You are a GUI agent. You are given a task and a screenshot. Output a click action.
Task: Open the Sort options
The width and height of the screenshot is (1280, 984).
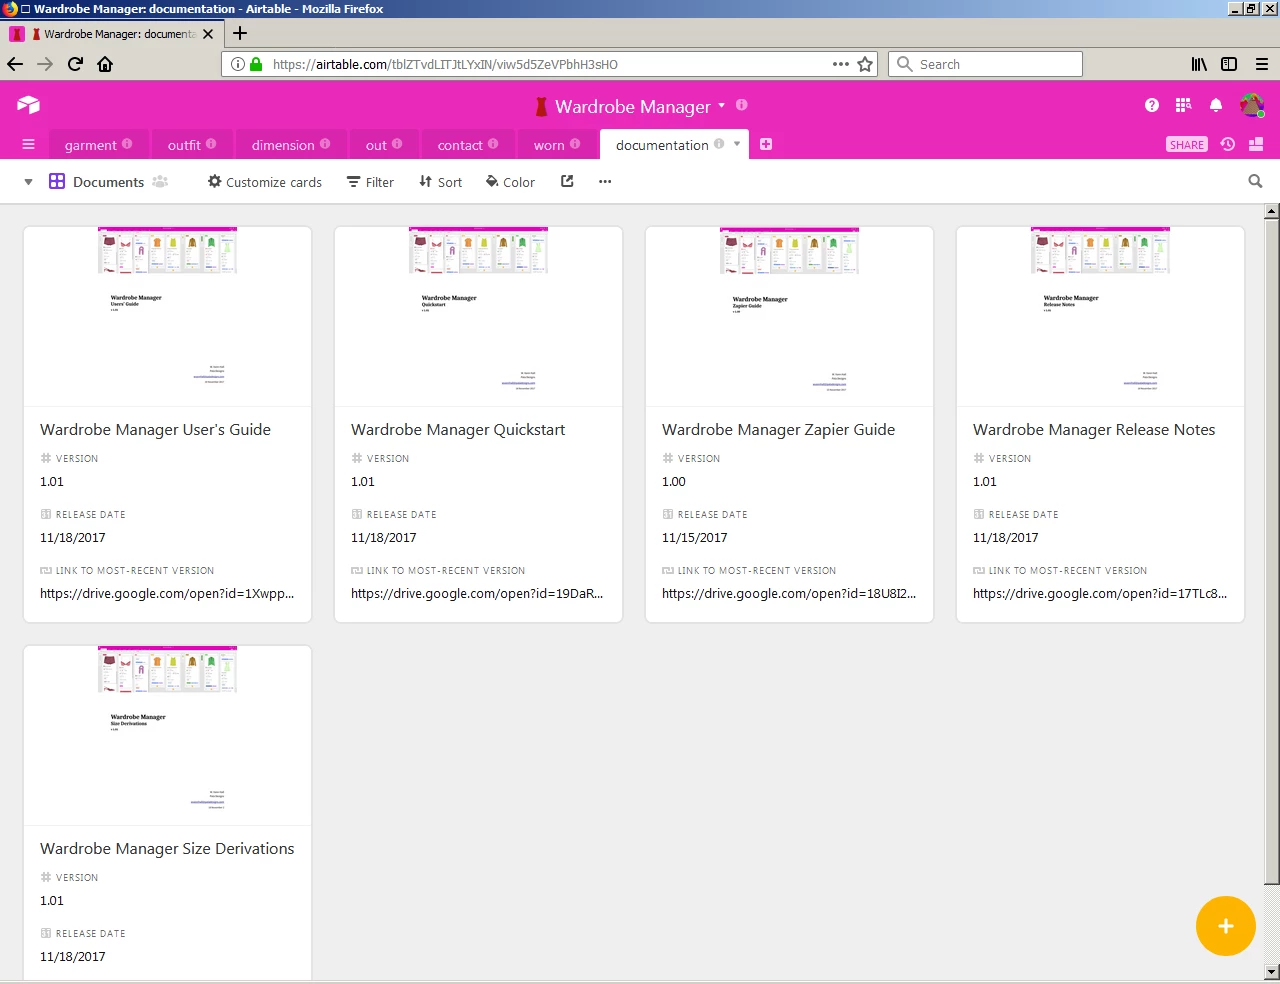[x=441, y=182]
